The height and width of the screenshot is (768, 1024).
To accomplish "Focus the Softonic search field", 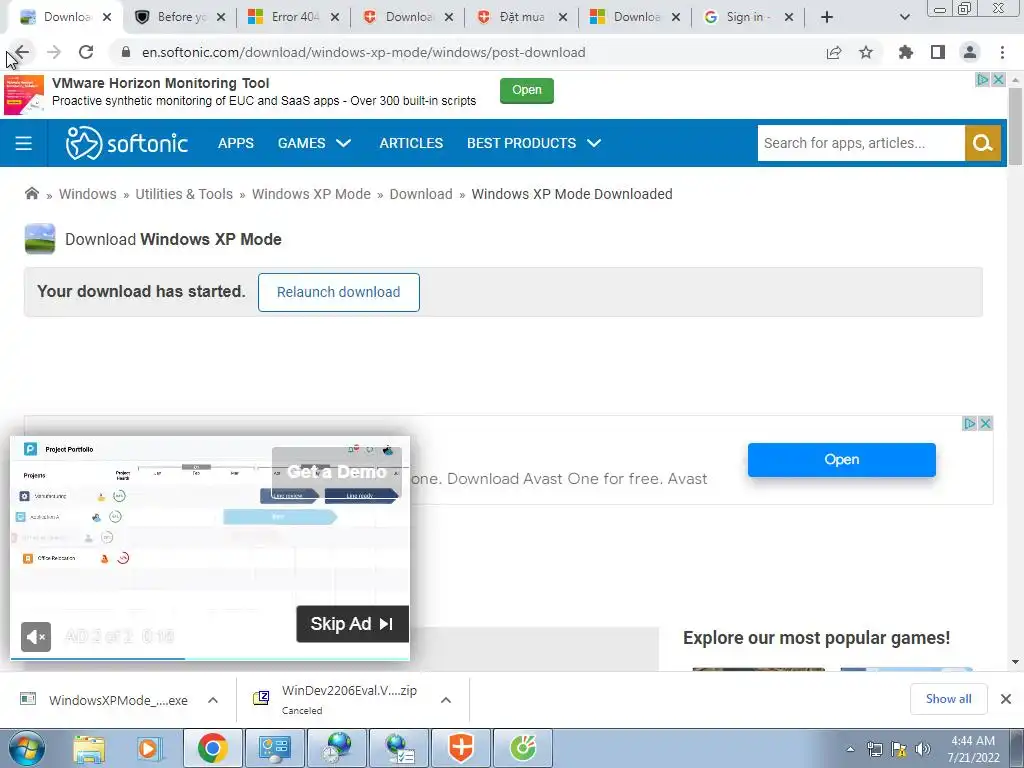I will 861,143.
